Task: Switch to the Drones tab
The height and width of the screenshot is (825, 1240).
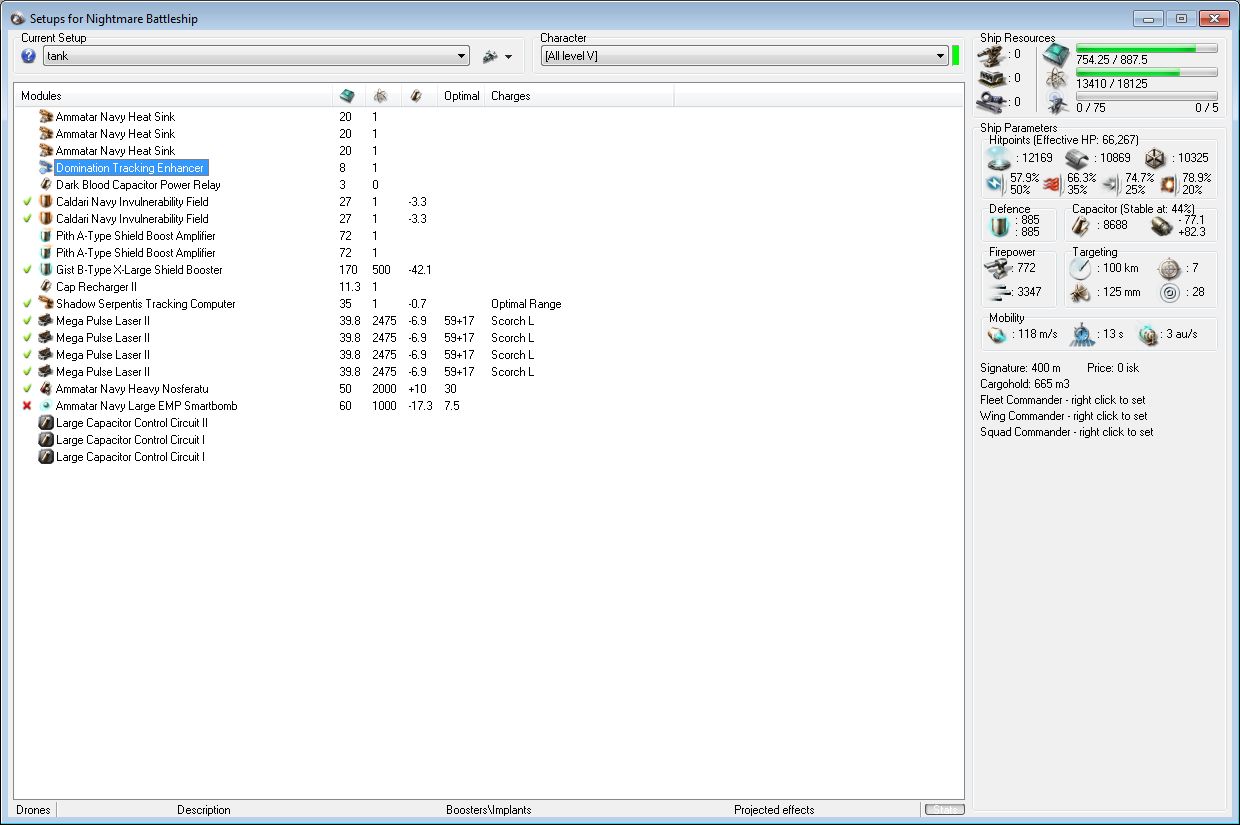Action: point(34,810)
